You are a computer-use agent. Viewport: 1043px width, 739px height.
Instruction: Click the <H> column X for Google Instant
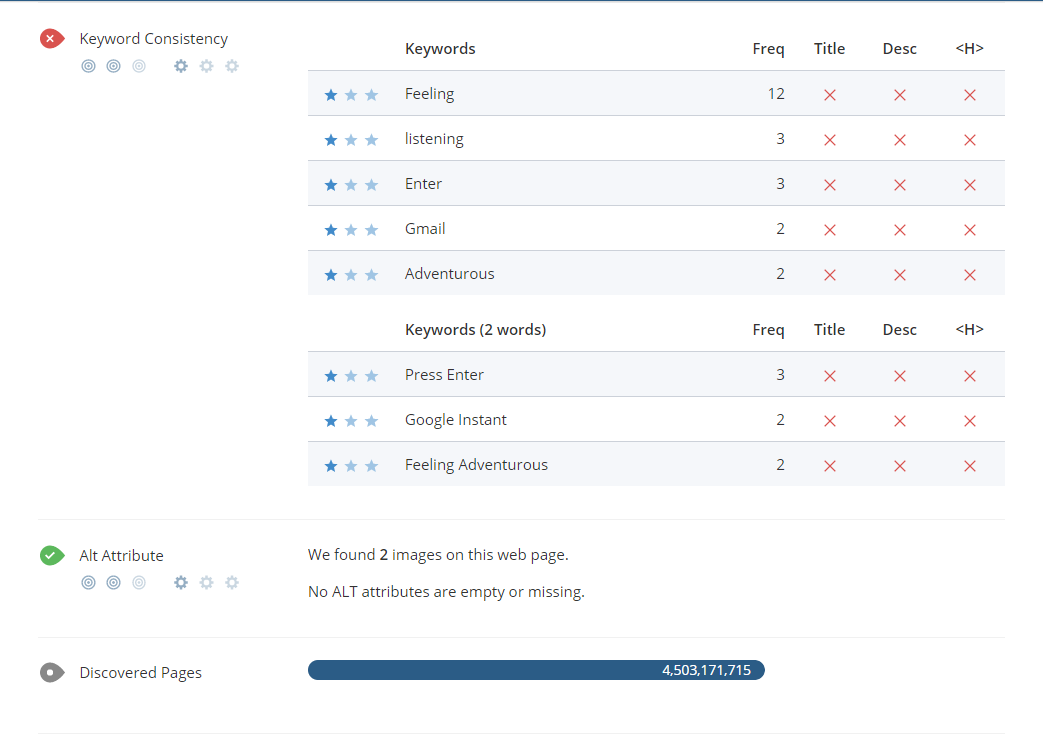pyautogui.click(x=969, y=421)
